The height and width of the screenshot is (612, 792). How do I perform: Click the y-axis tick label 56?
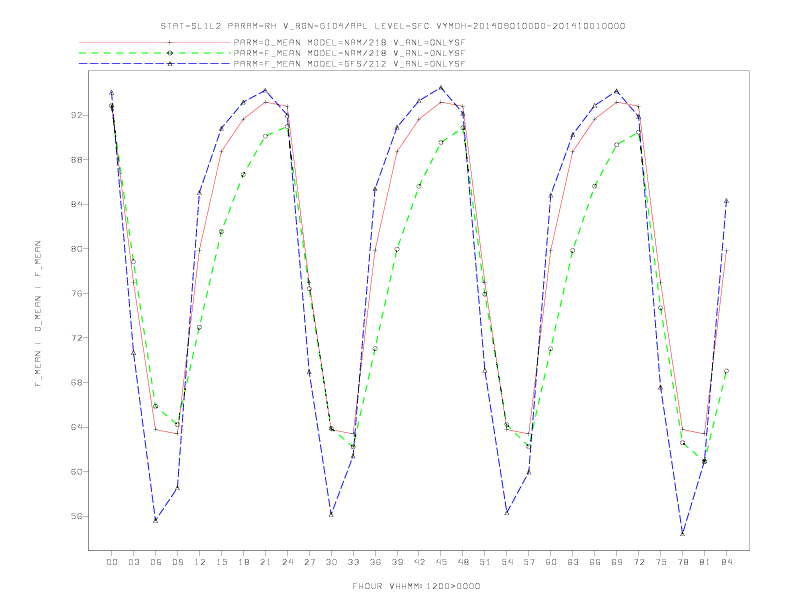point(78,516)
